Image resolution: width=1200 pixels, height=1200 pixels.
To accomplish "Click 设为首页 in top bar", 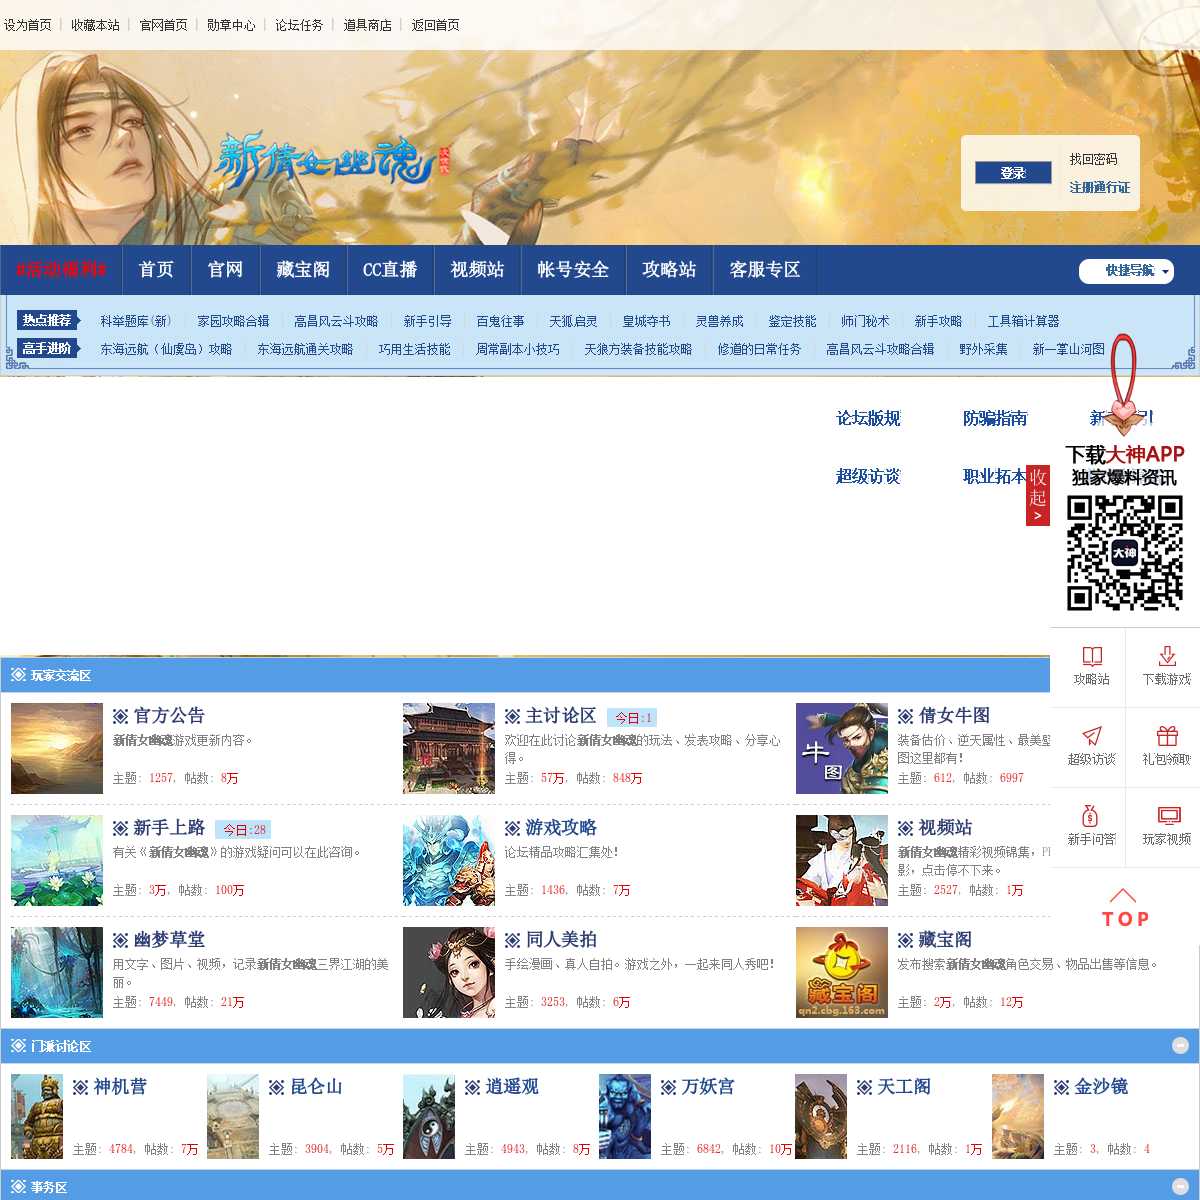I will point(28,25).
